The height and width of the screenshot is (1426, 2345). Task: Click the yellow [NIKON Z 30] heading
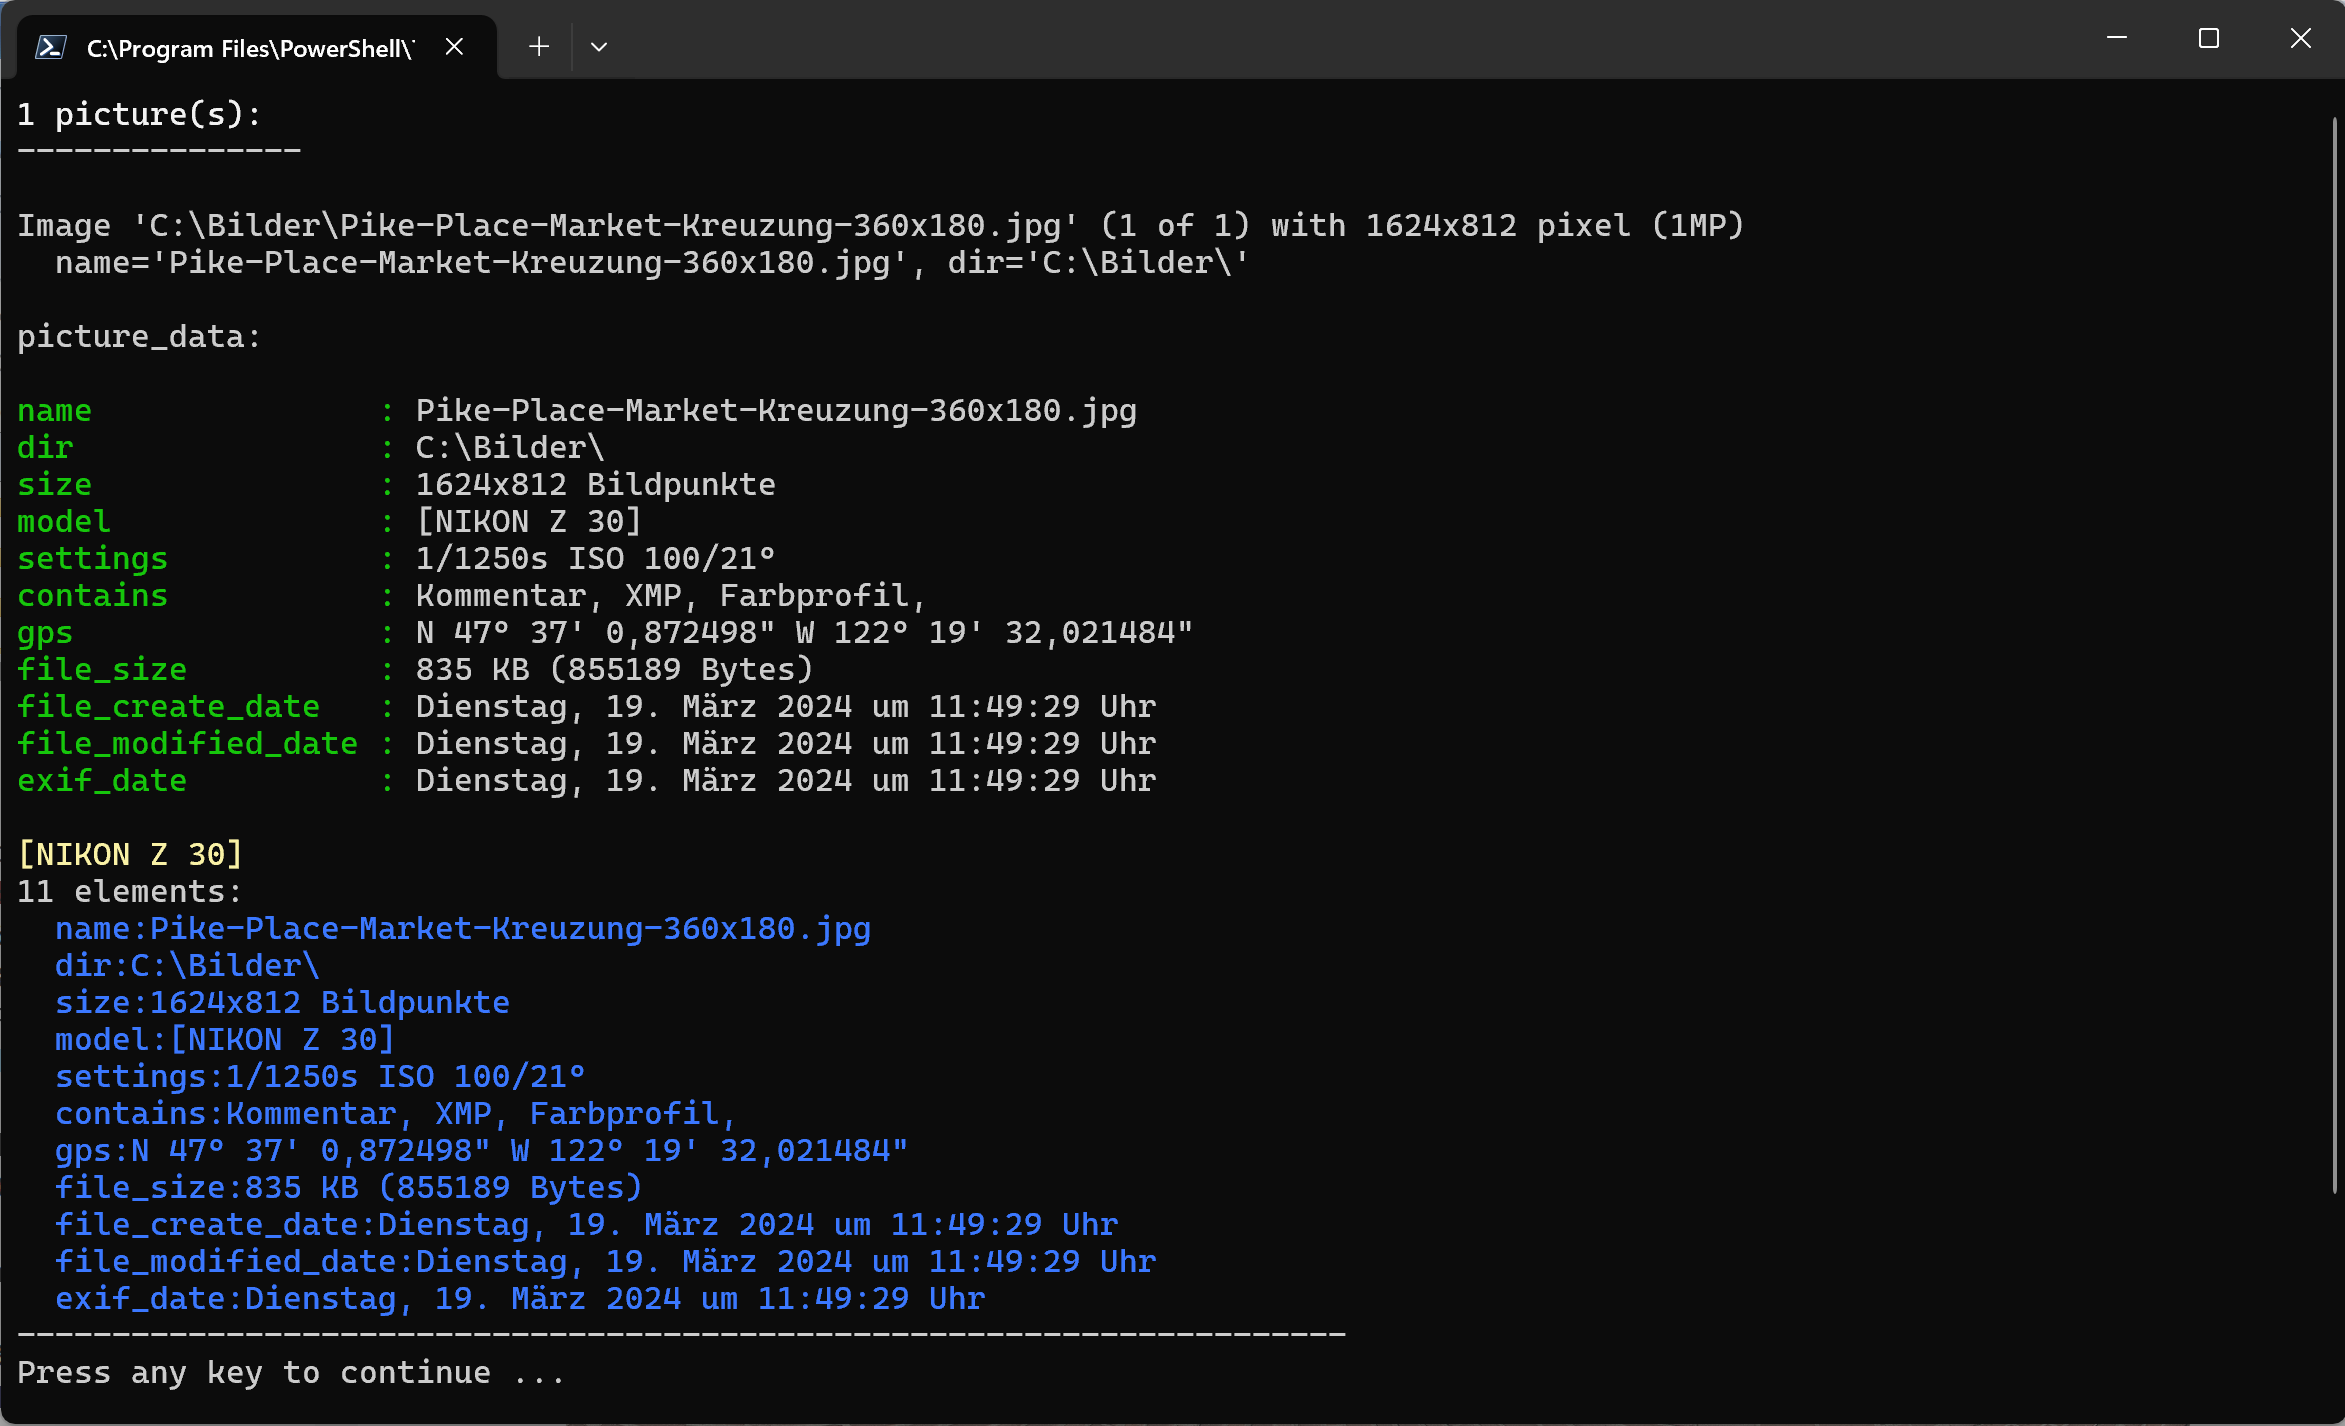click(130, 855)
